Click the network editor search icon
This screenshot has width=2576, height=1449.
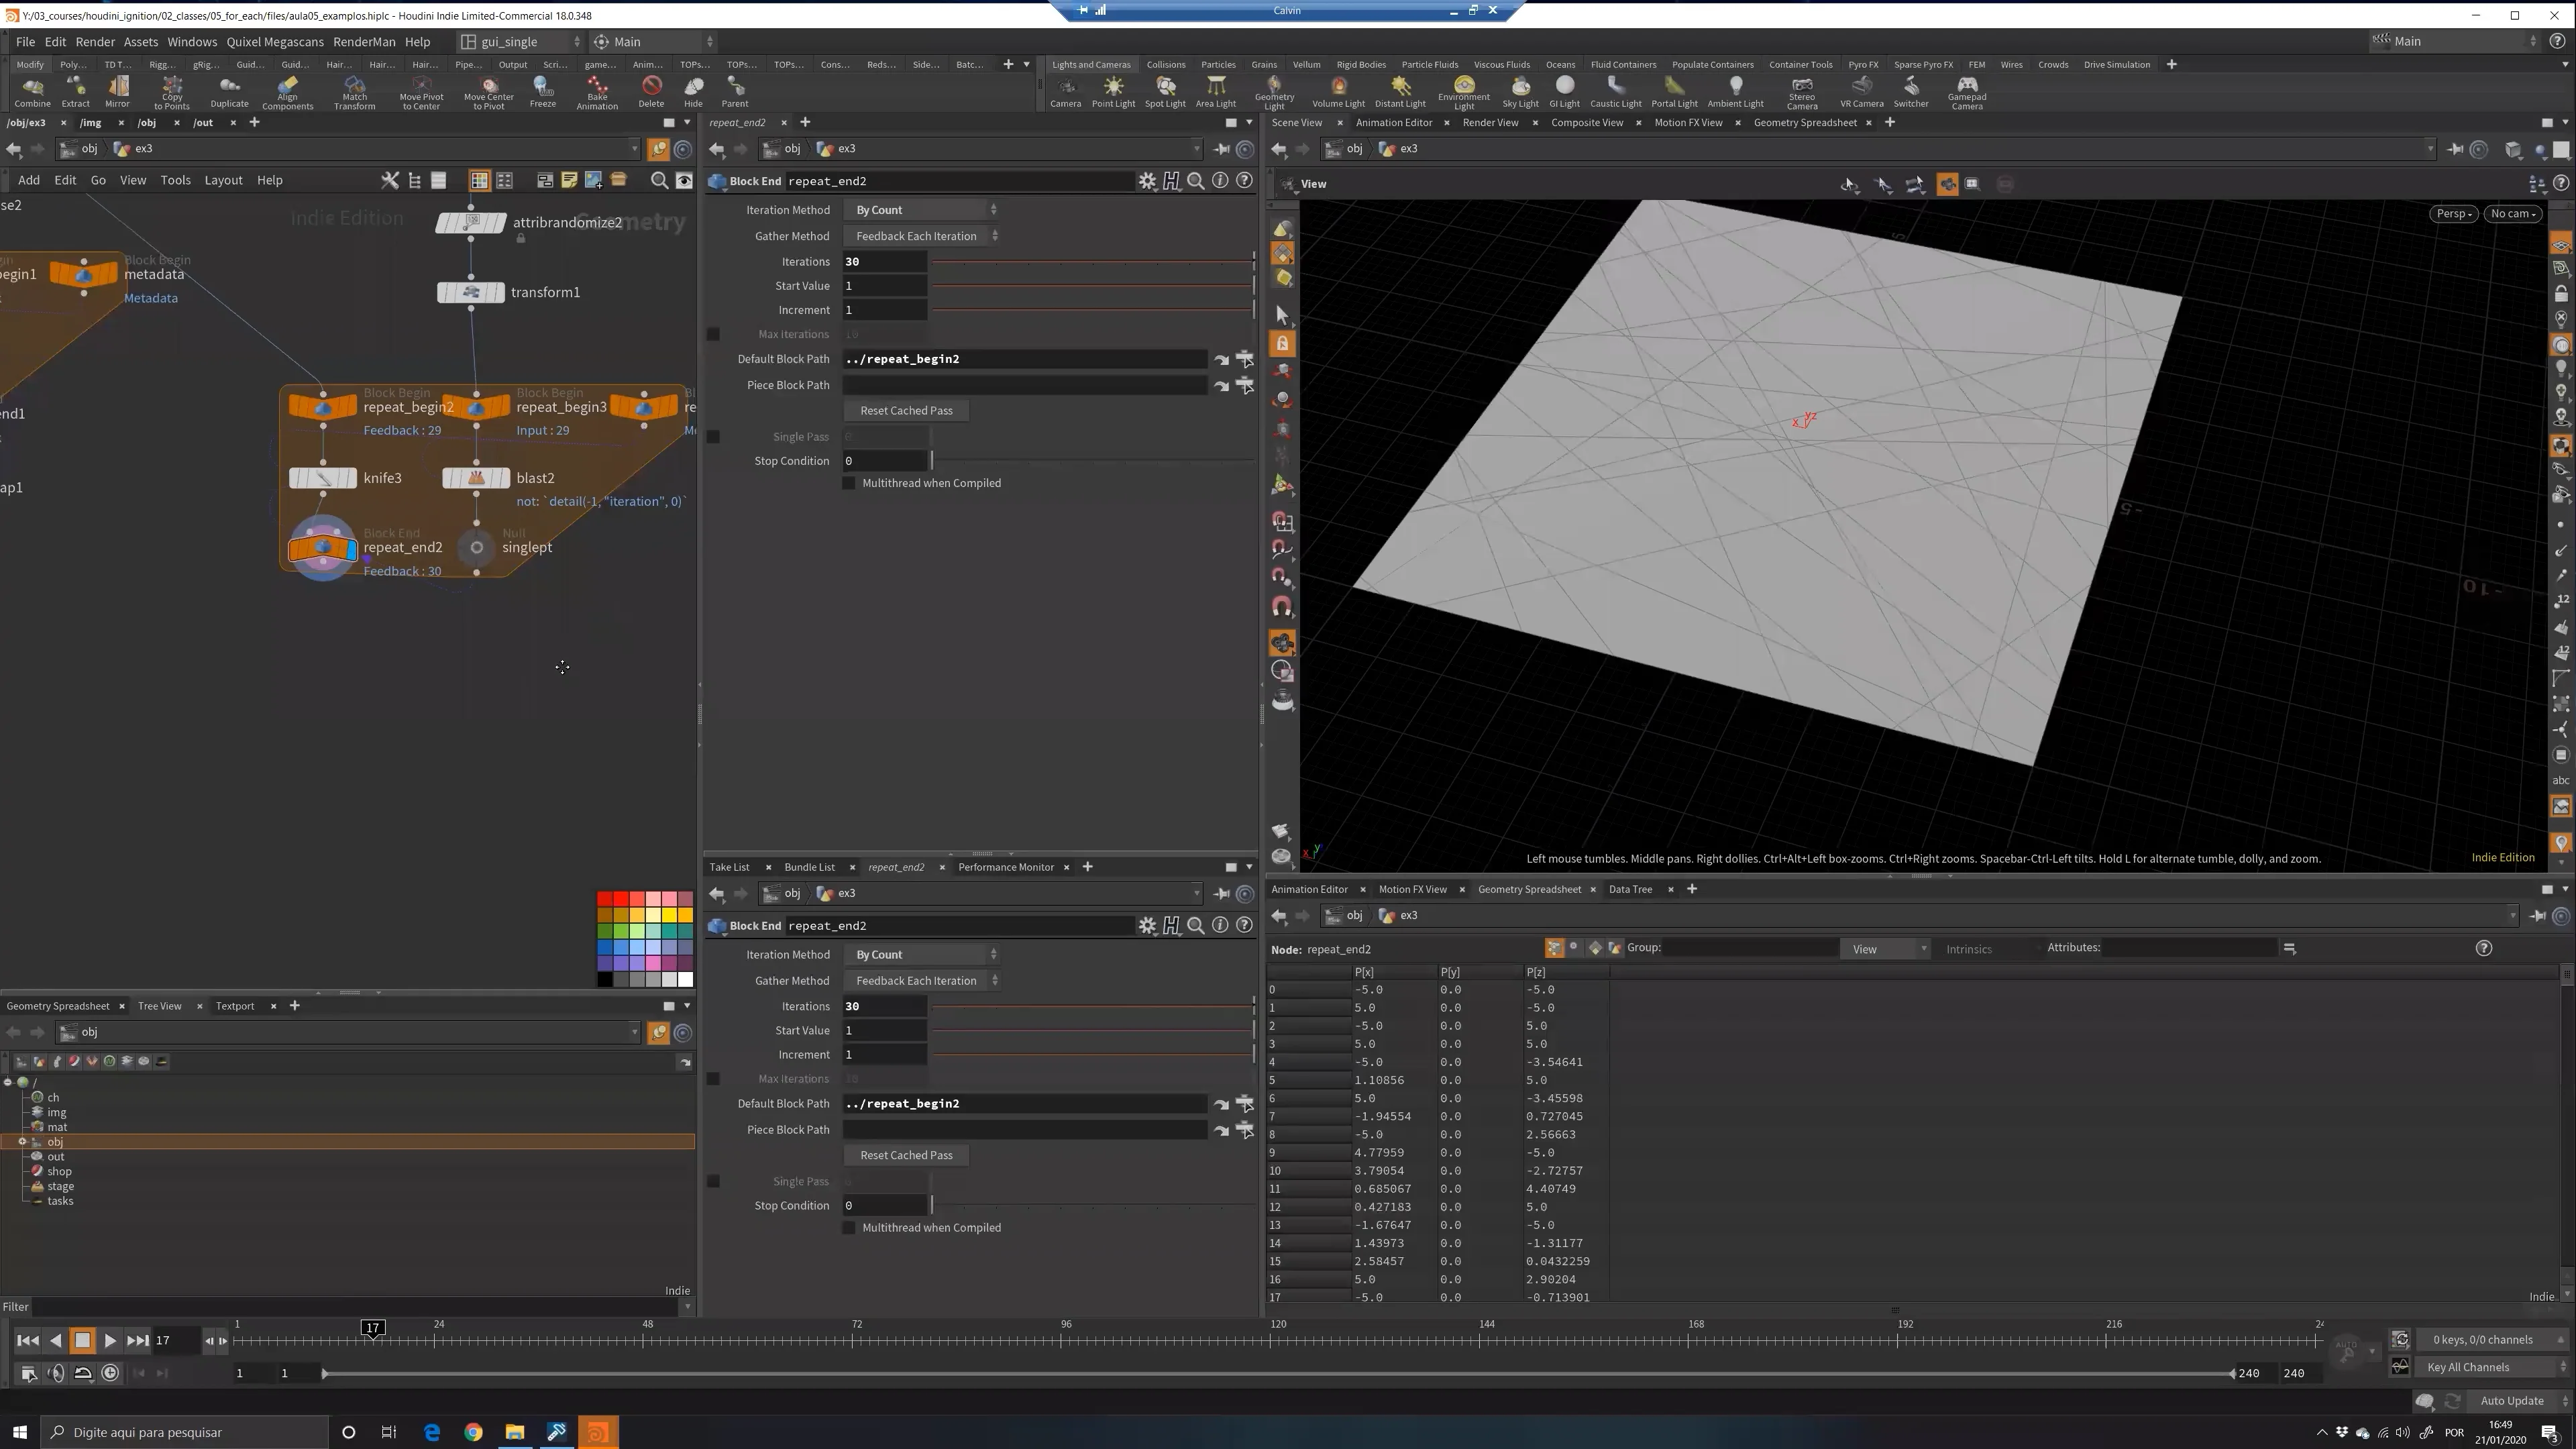[x=659, y=180]
